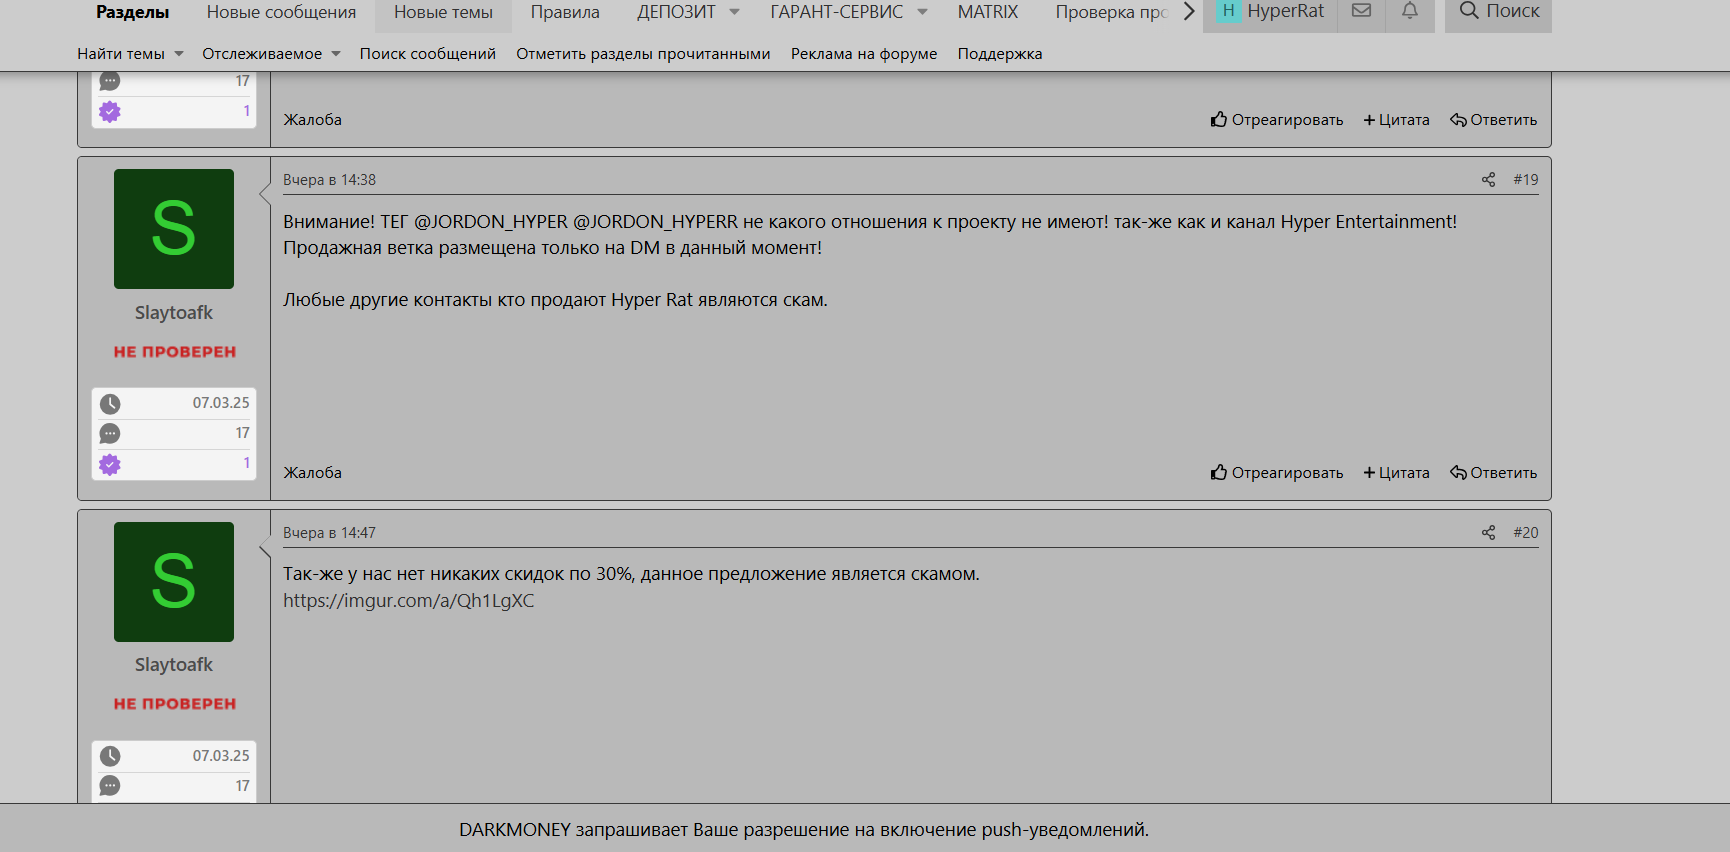Viewport: 1730px width, 852px height.
Task: Open the inbox envelope icon
Action: tap(1361, 12)
